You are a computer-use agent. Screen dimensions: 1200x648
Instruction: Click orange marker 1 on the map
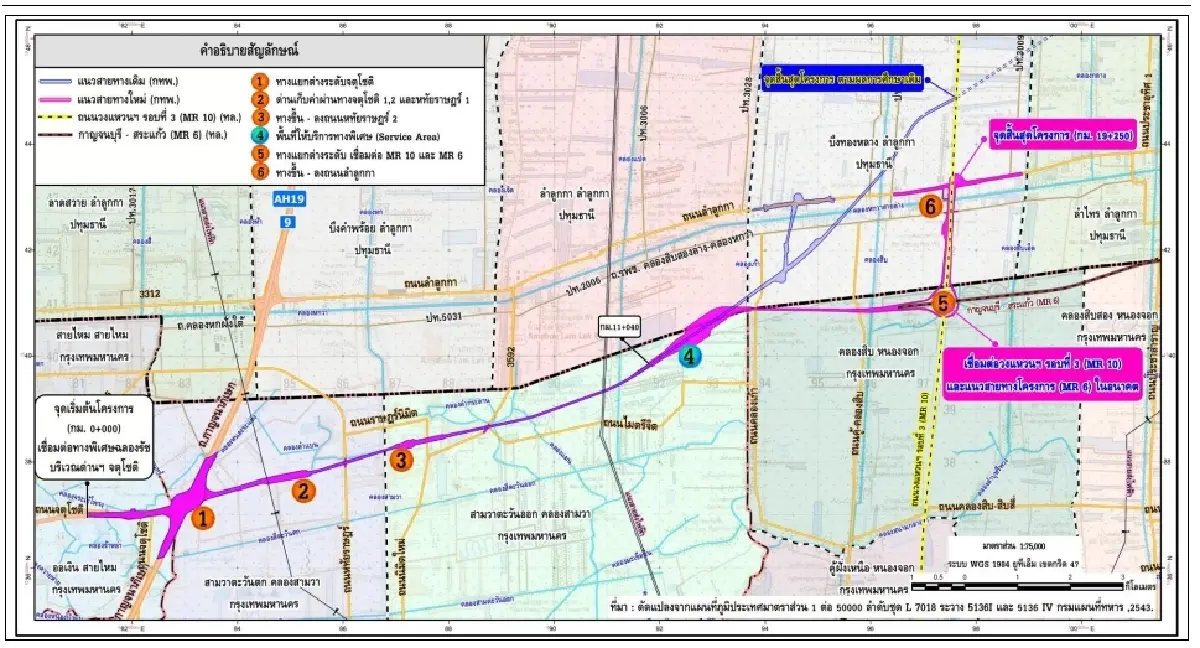tap(203, 519)
